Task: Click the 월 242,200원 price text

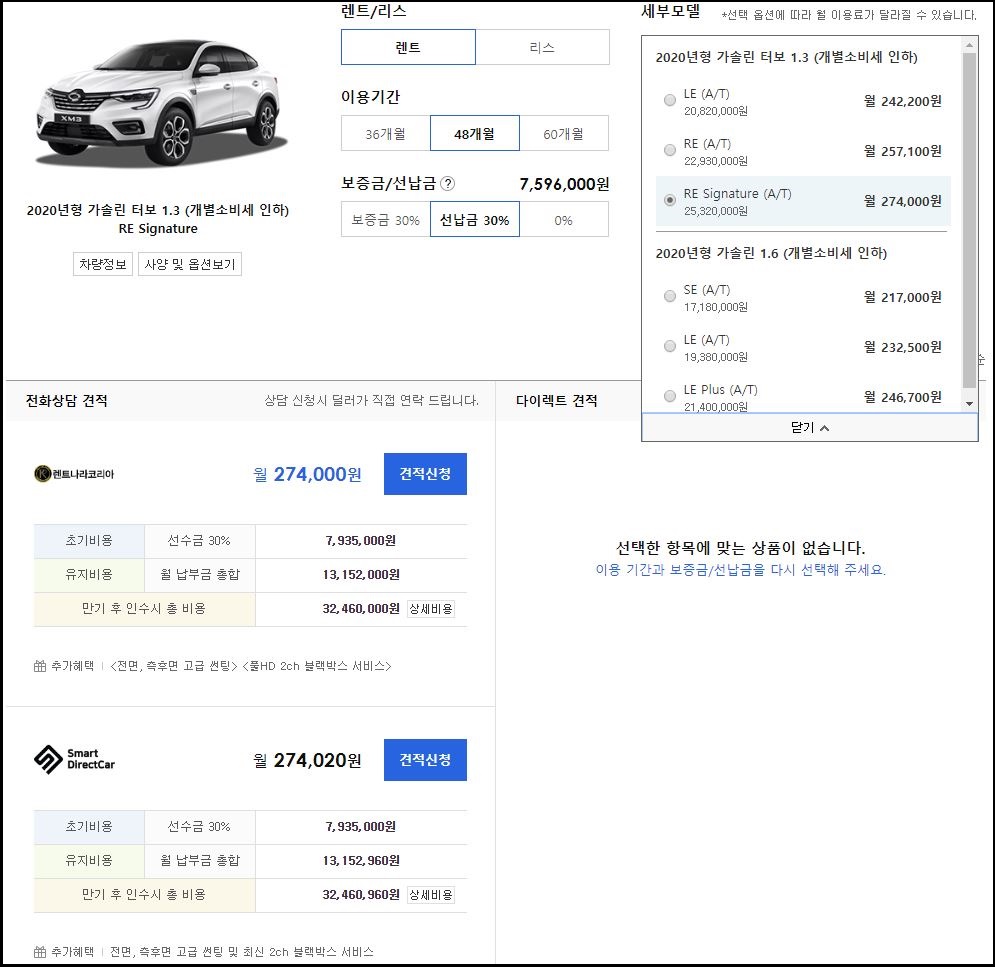Action: pyautogui.click(x=902, y=101)
